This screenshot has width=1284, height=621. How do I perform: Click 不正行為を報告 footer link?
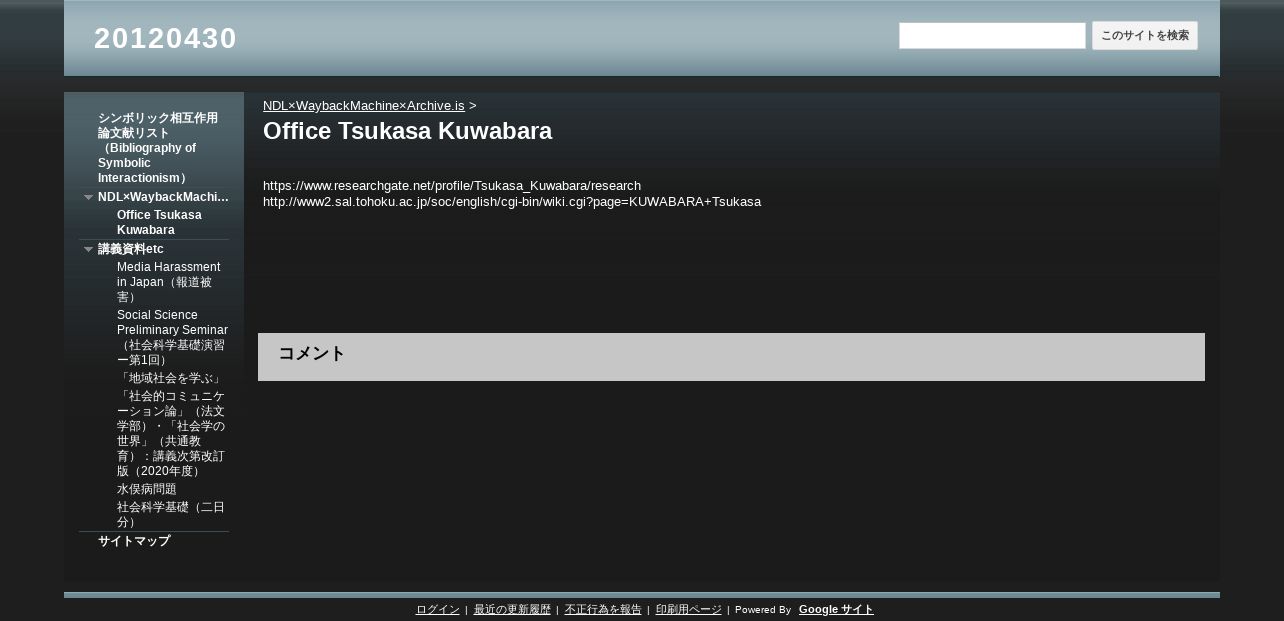tap(603, 610)
